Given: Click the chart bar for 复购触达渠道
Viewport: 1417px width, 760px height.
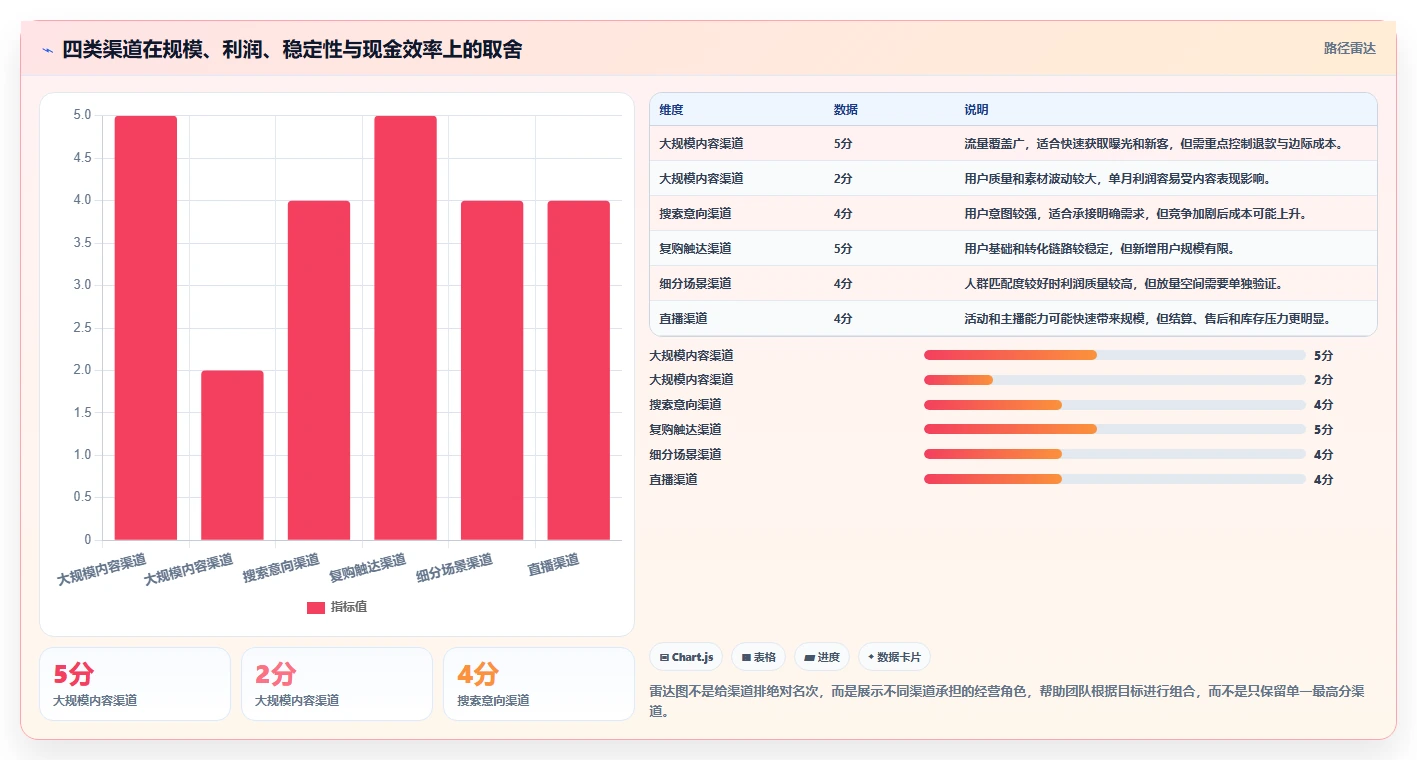Looking at the screenshot, I should 405,328.
